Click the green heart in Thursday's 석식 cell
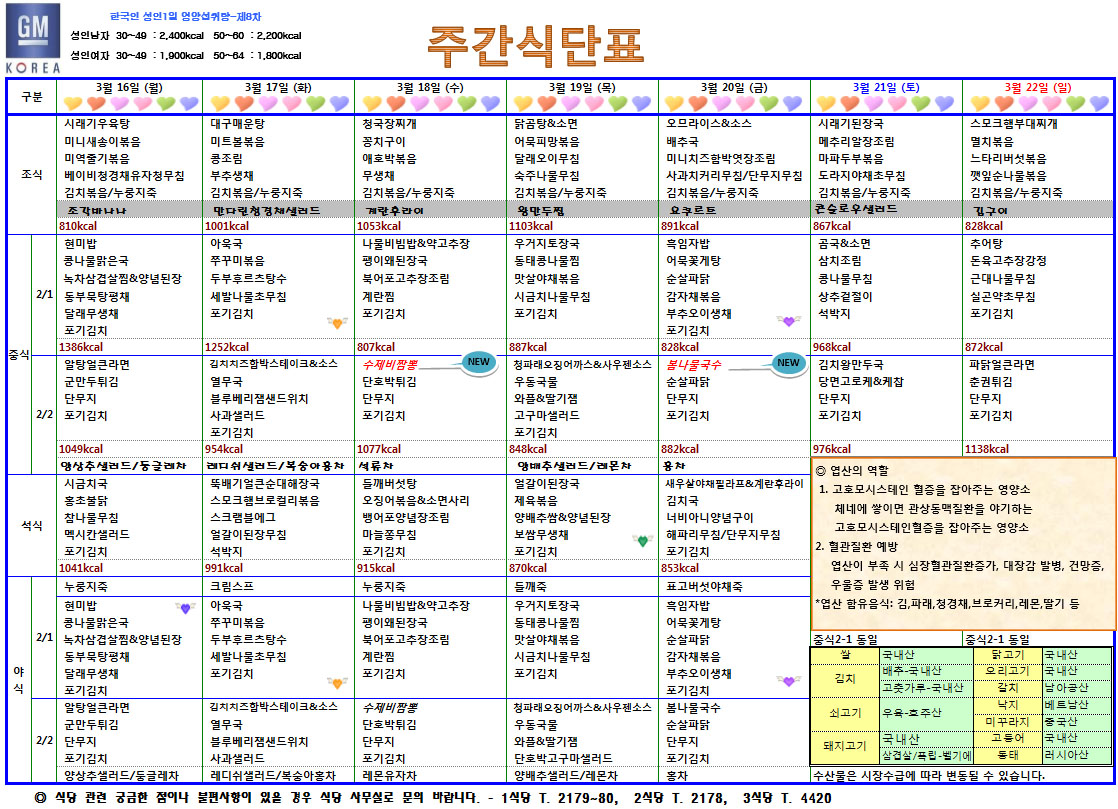The height and width of the screenshot is (809, 1118). (642, 541)
